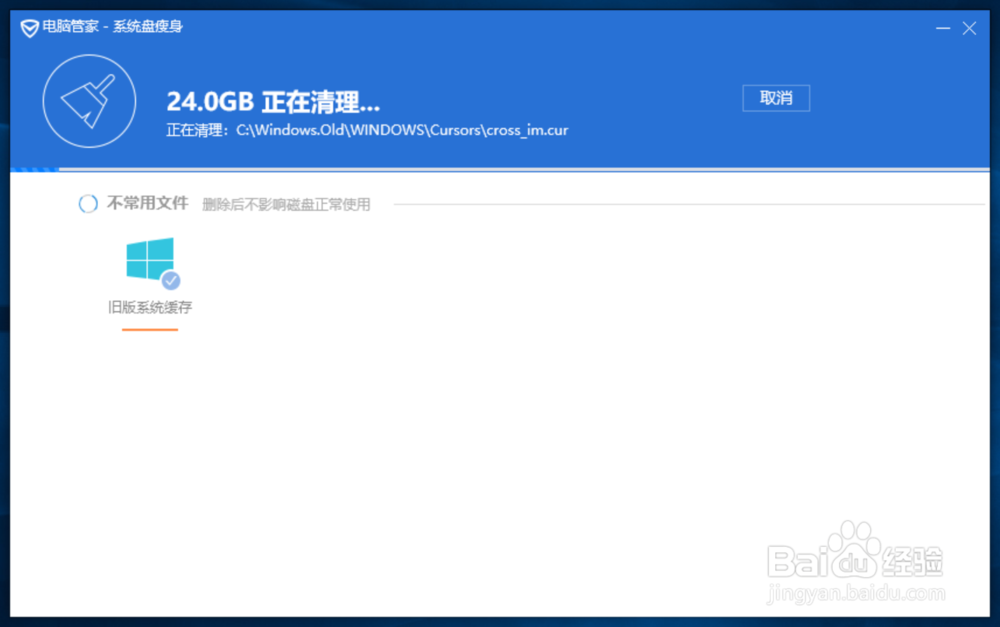The image size is (1000, 627).
Task: Click the Windows flag graphic above 旧版系统缓存 label
Action: click(x=149, y=258)
